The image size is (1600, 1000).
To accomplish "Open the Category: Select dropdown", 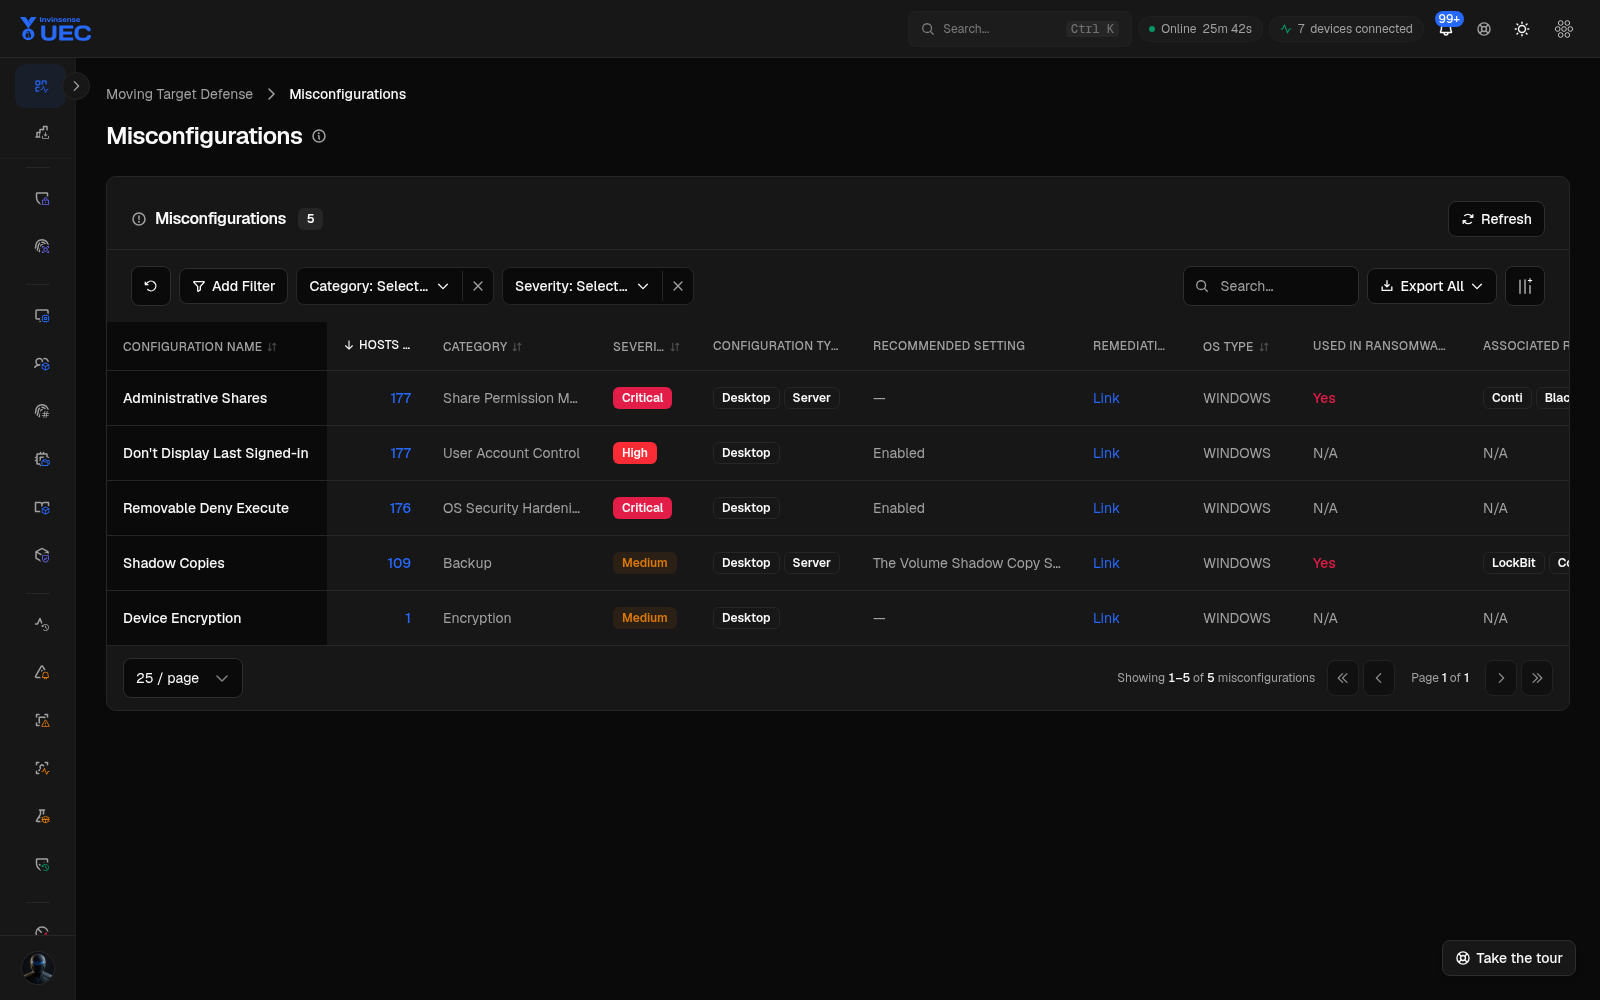I will click(x=379, y=286).
